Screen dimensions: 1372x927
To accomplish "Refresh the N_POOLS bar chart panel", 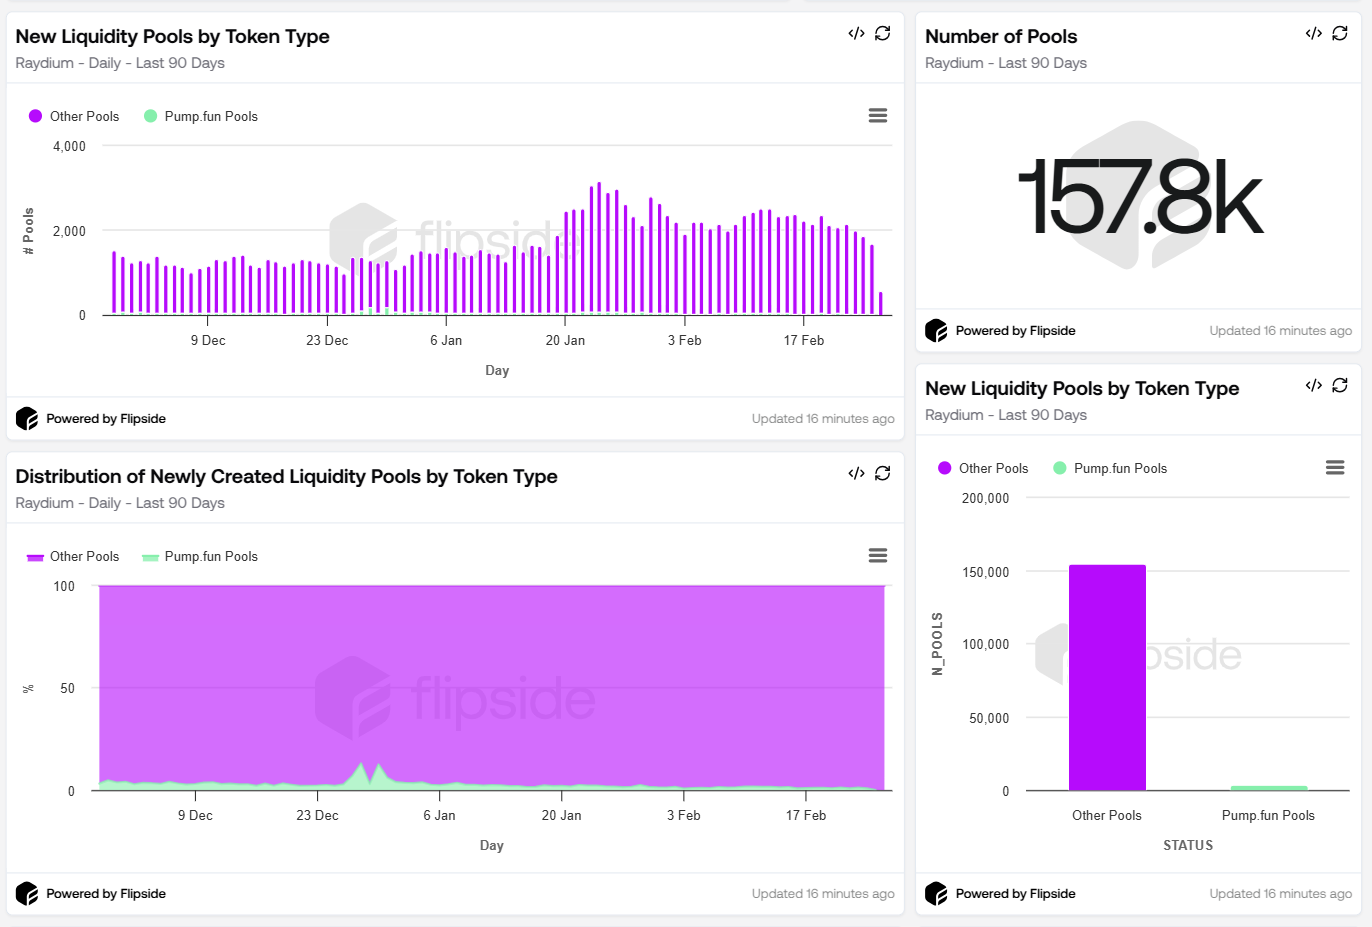I will 1340,385.
